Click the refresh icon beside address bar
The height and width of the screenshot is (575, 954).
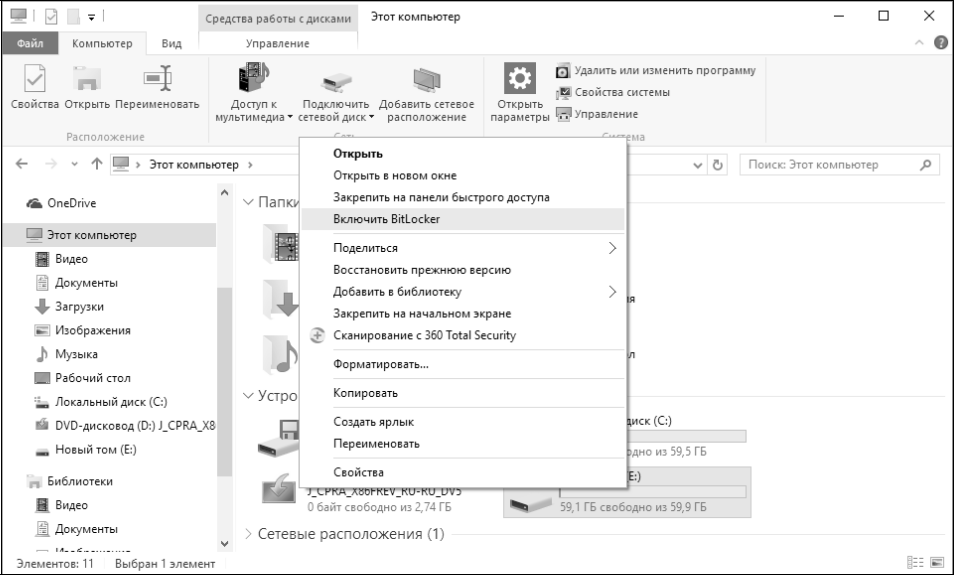pos(719,164)
